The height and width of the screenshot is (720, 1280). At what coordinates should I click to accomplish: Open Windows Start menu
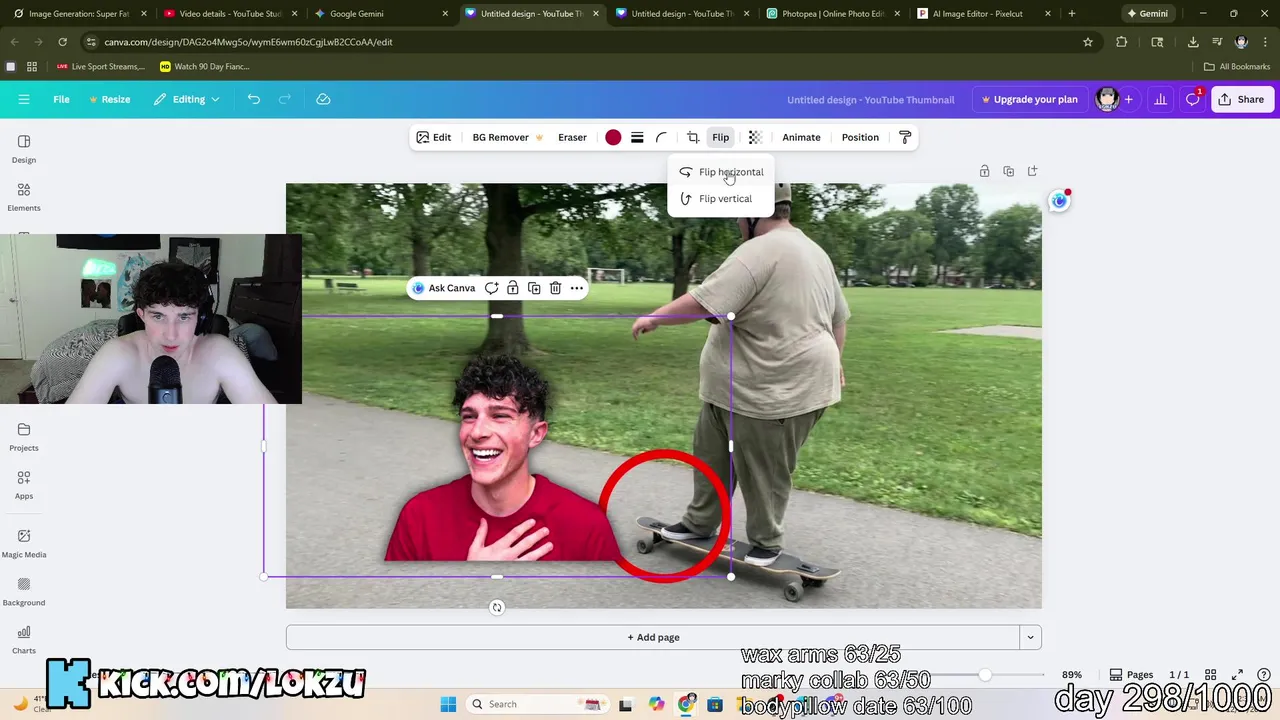pyautogui.click(x=448, y=704)
